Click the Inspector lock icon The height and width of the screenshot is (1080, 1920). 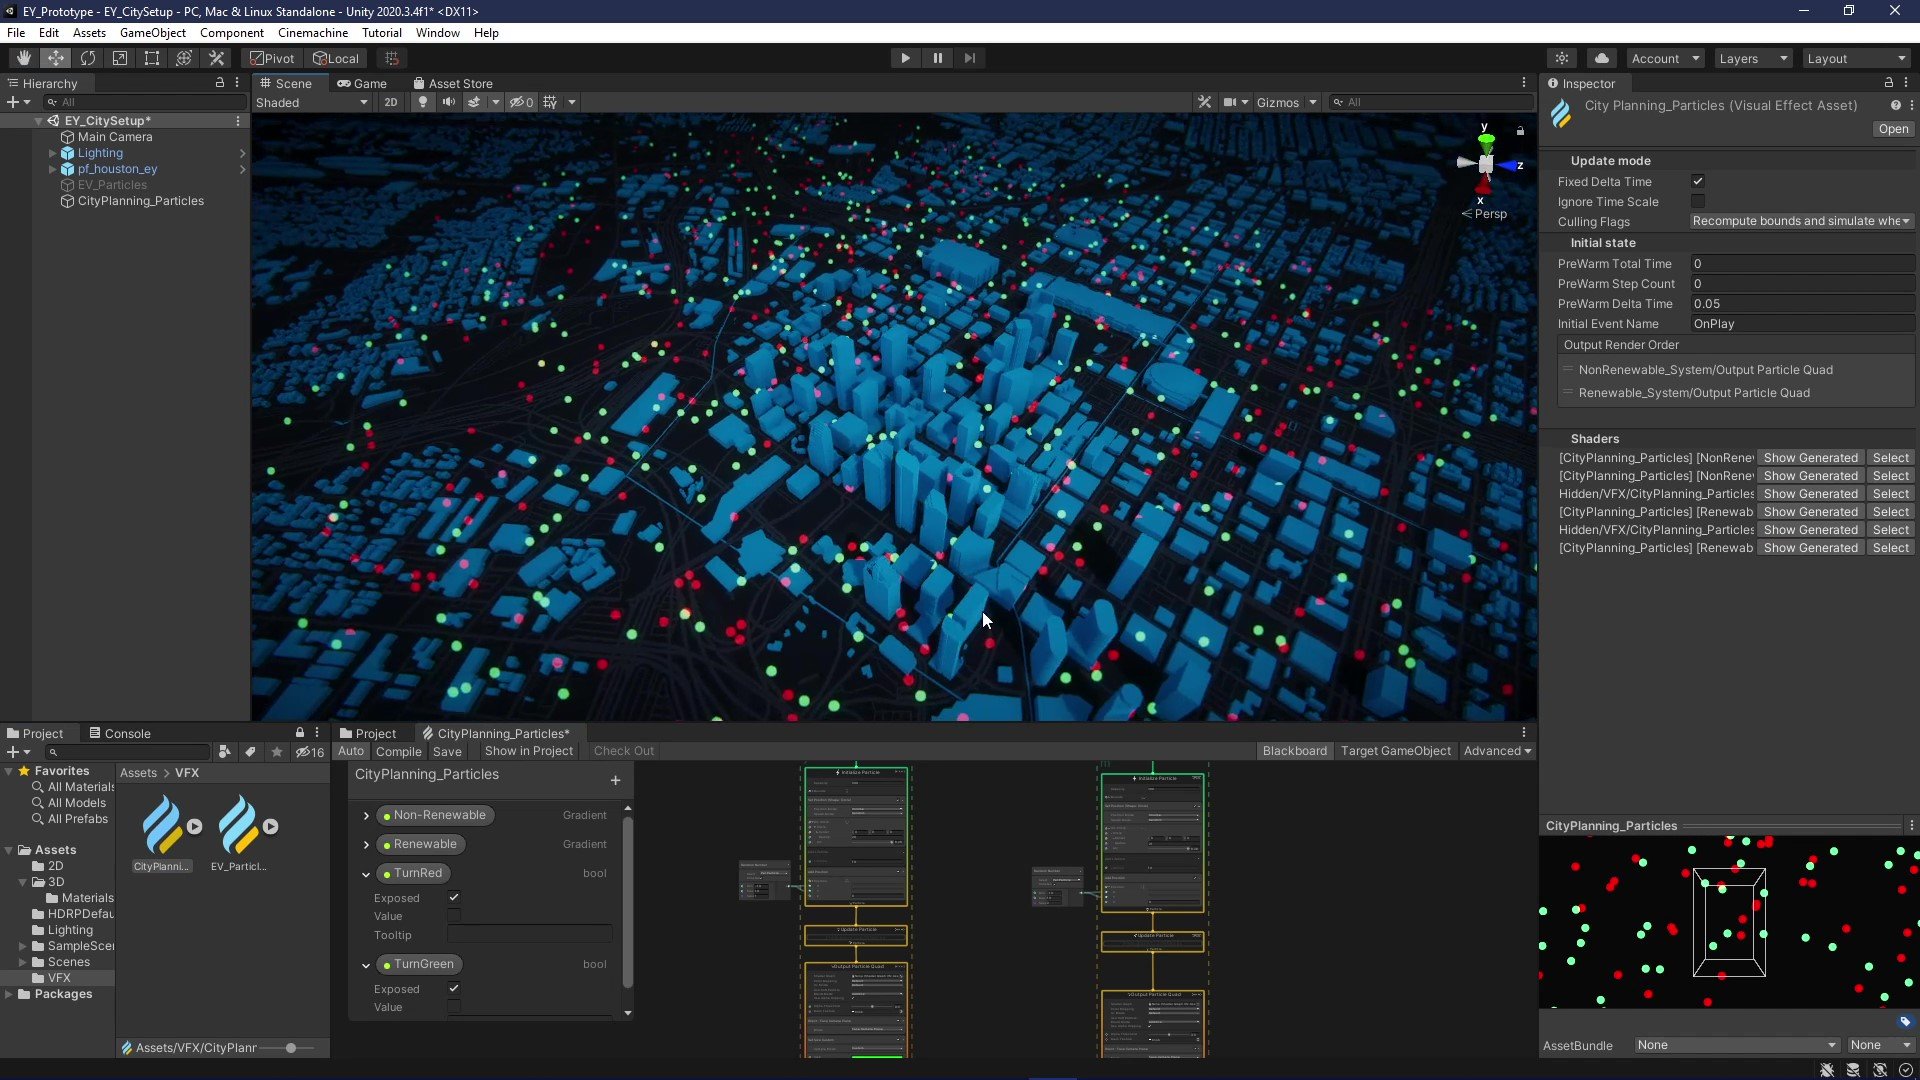[x=1888, y=83]
